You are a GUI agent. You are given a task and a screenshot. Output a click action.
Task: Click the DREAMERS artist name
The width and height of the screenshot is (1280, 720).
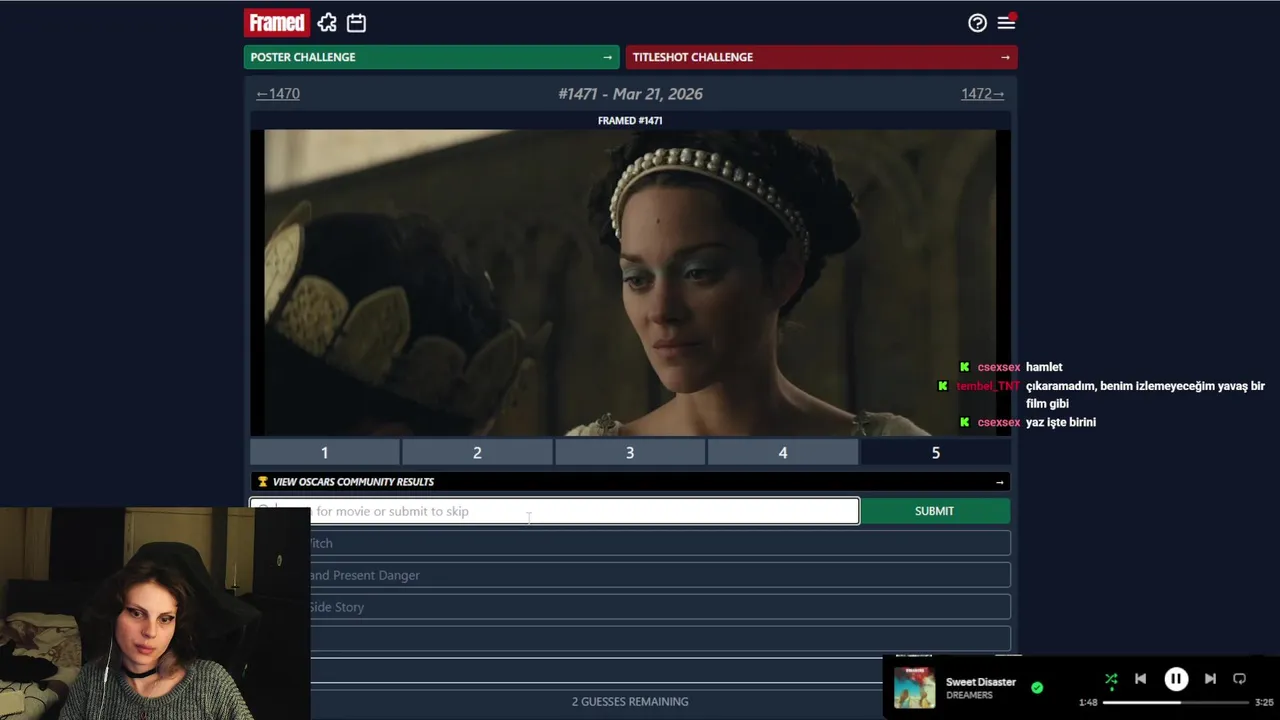(969, 695)
